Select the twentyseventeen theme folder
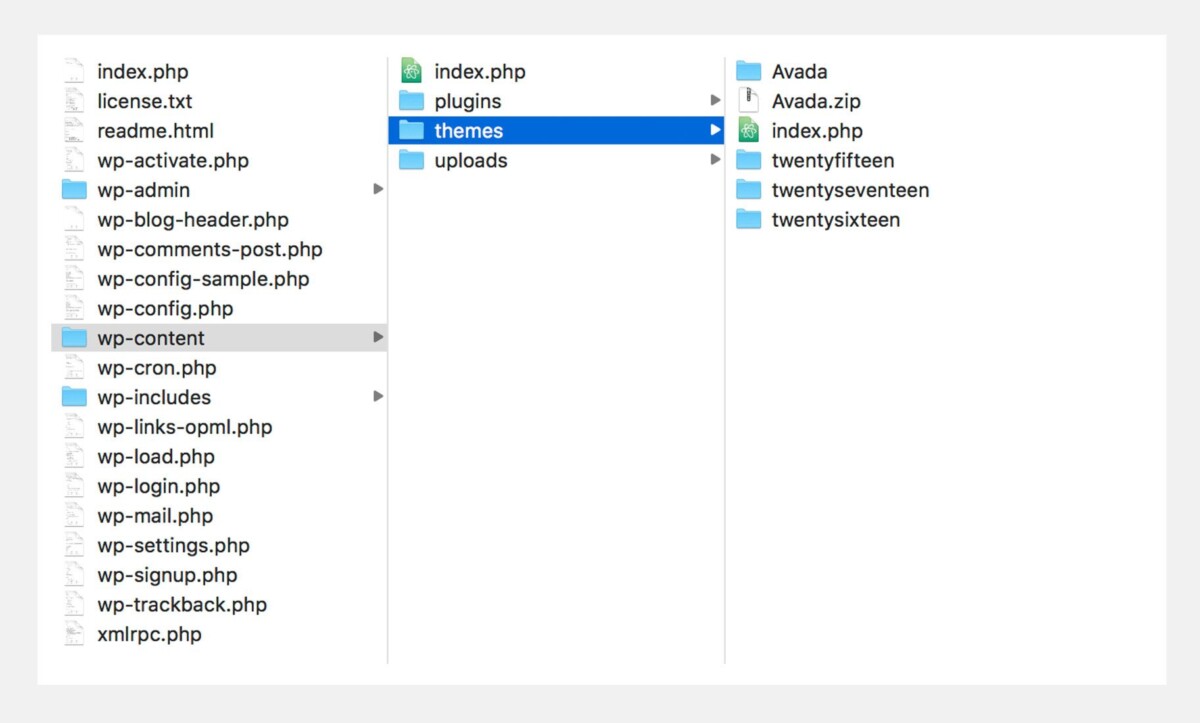1200x723 pixels. tap(849, 189)
